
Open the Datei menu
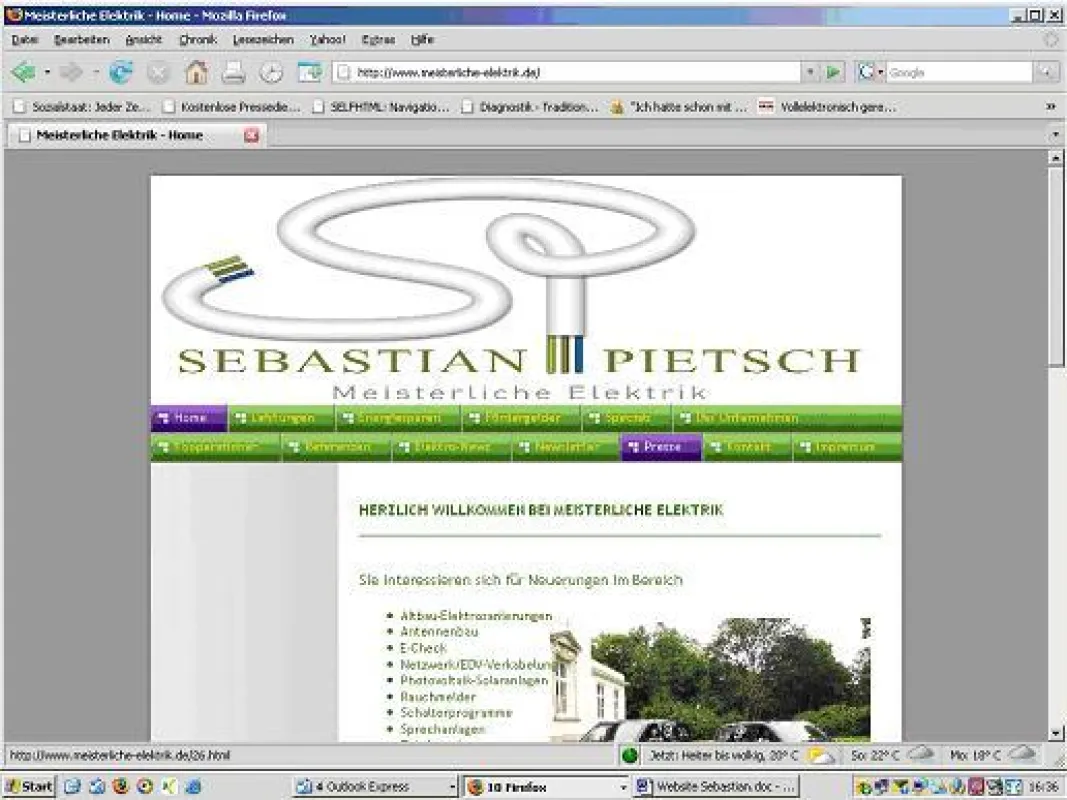(x=24, y=39)
